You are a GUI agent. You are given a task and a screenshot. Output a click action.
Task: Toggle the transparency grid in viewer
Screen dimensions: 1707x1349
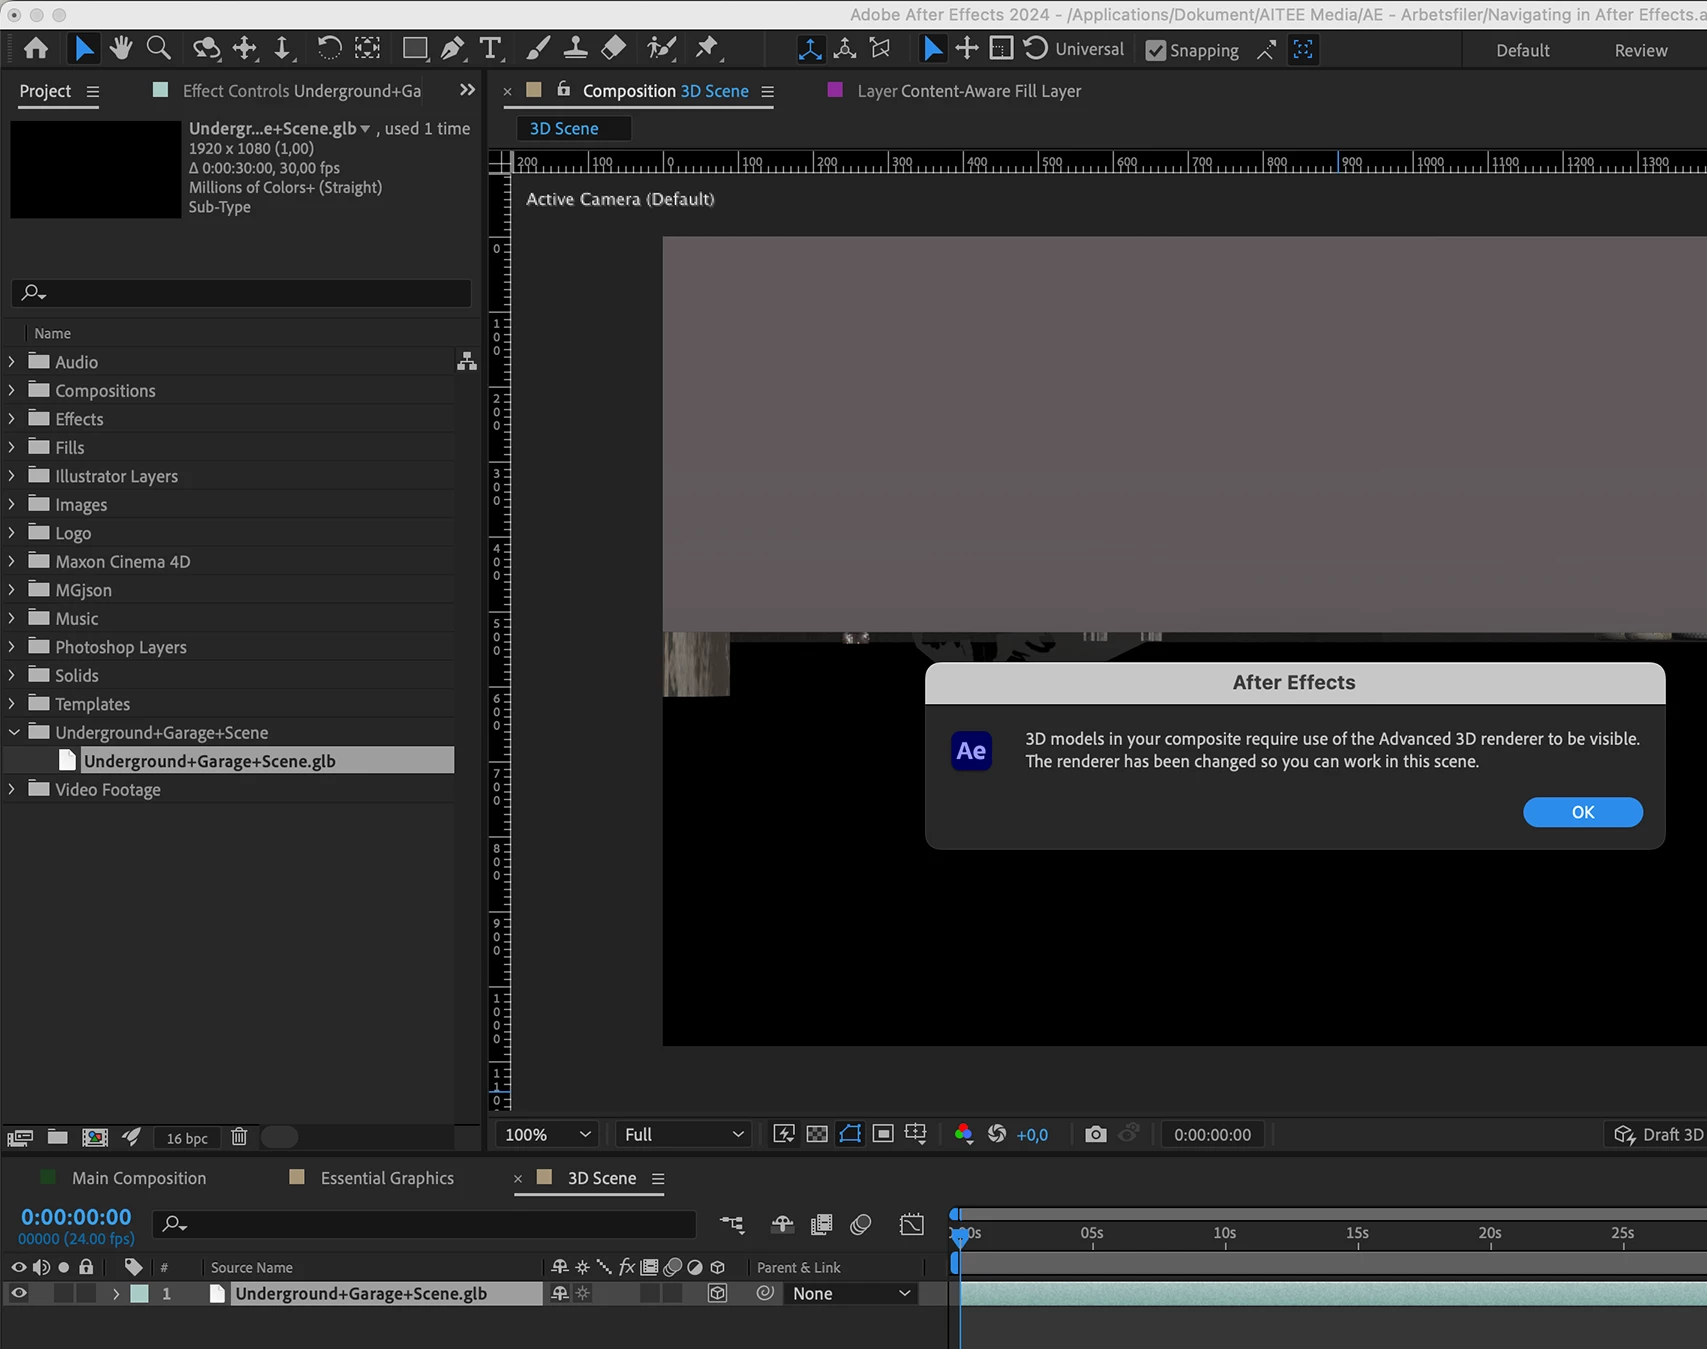[x=817, y=1134]
